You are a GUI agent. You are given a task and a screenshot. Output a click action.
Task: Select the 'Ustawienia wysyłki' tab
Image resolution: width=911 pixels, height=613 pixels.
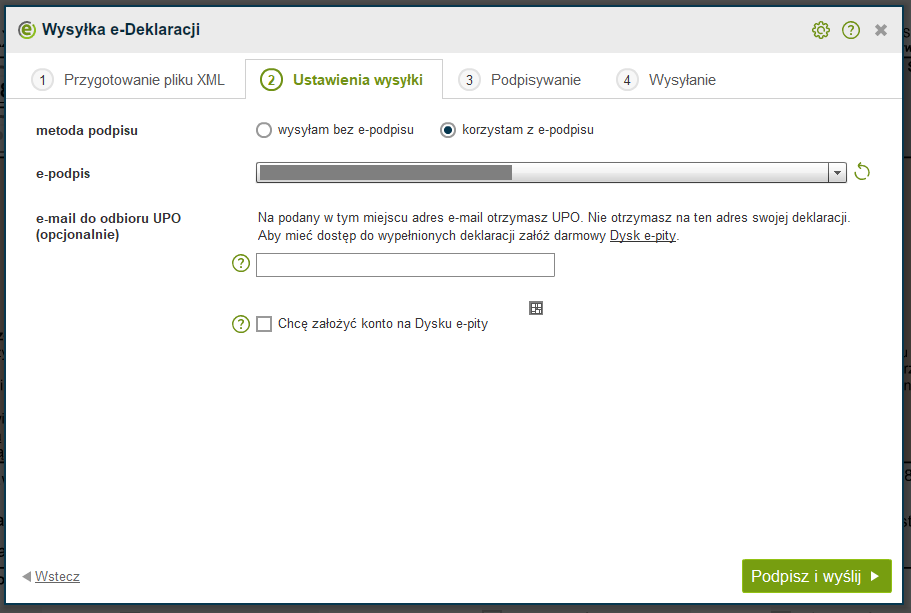point(343,80)
